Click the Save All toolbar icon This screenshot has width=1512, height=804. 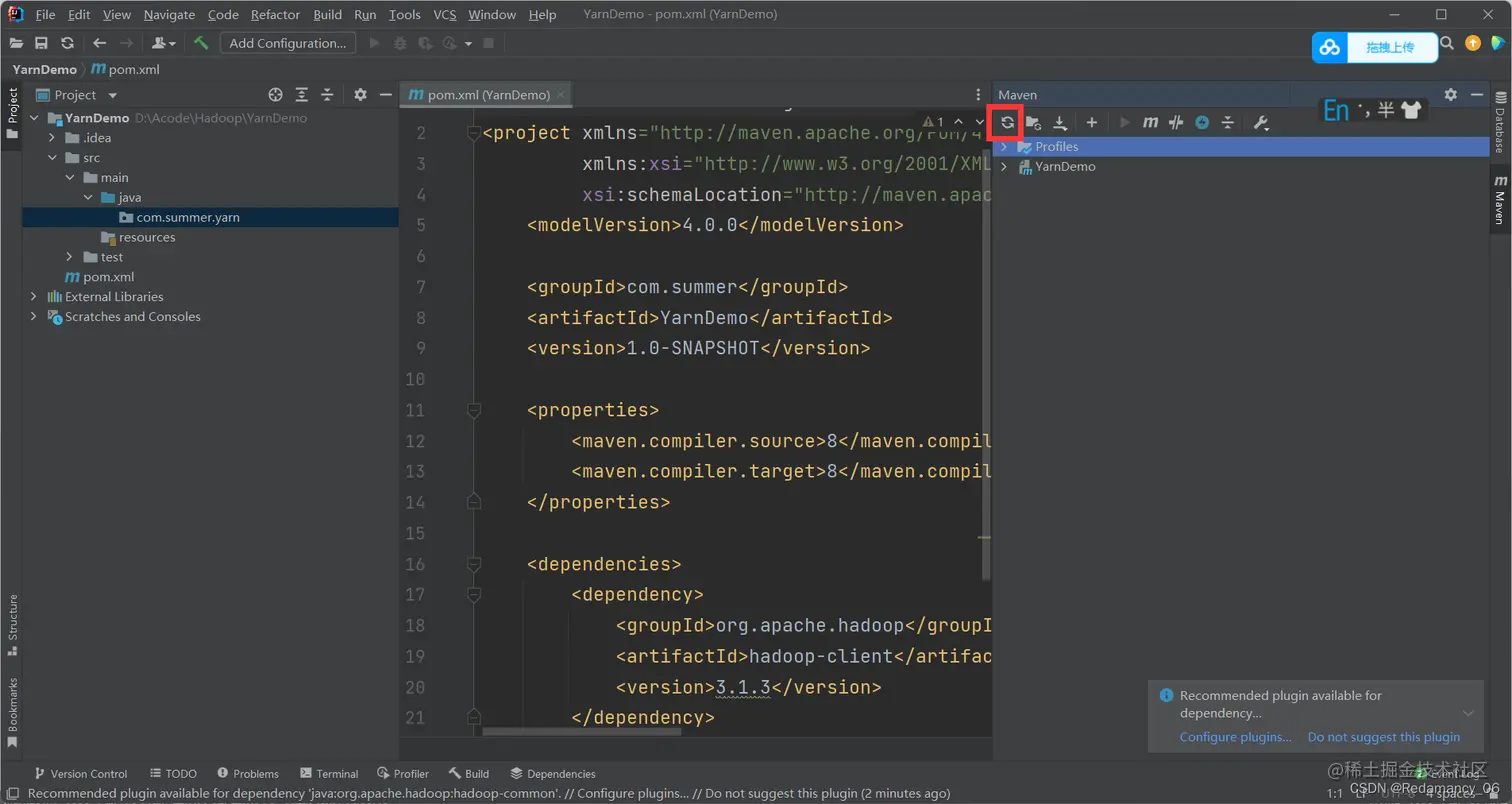pyautogui.click(x=41, y=43)
